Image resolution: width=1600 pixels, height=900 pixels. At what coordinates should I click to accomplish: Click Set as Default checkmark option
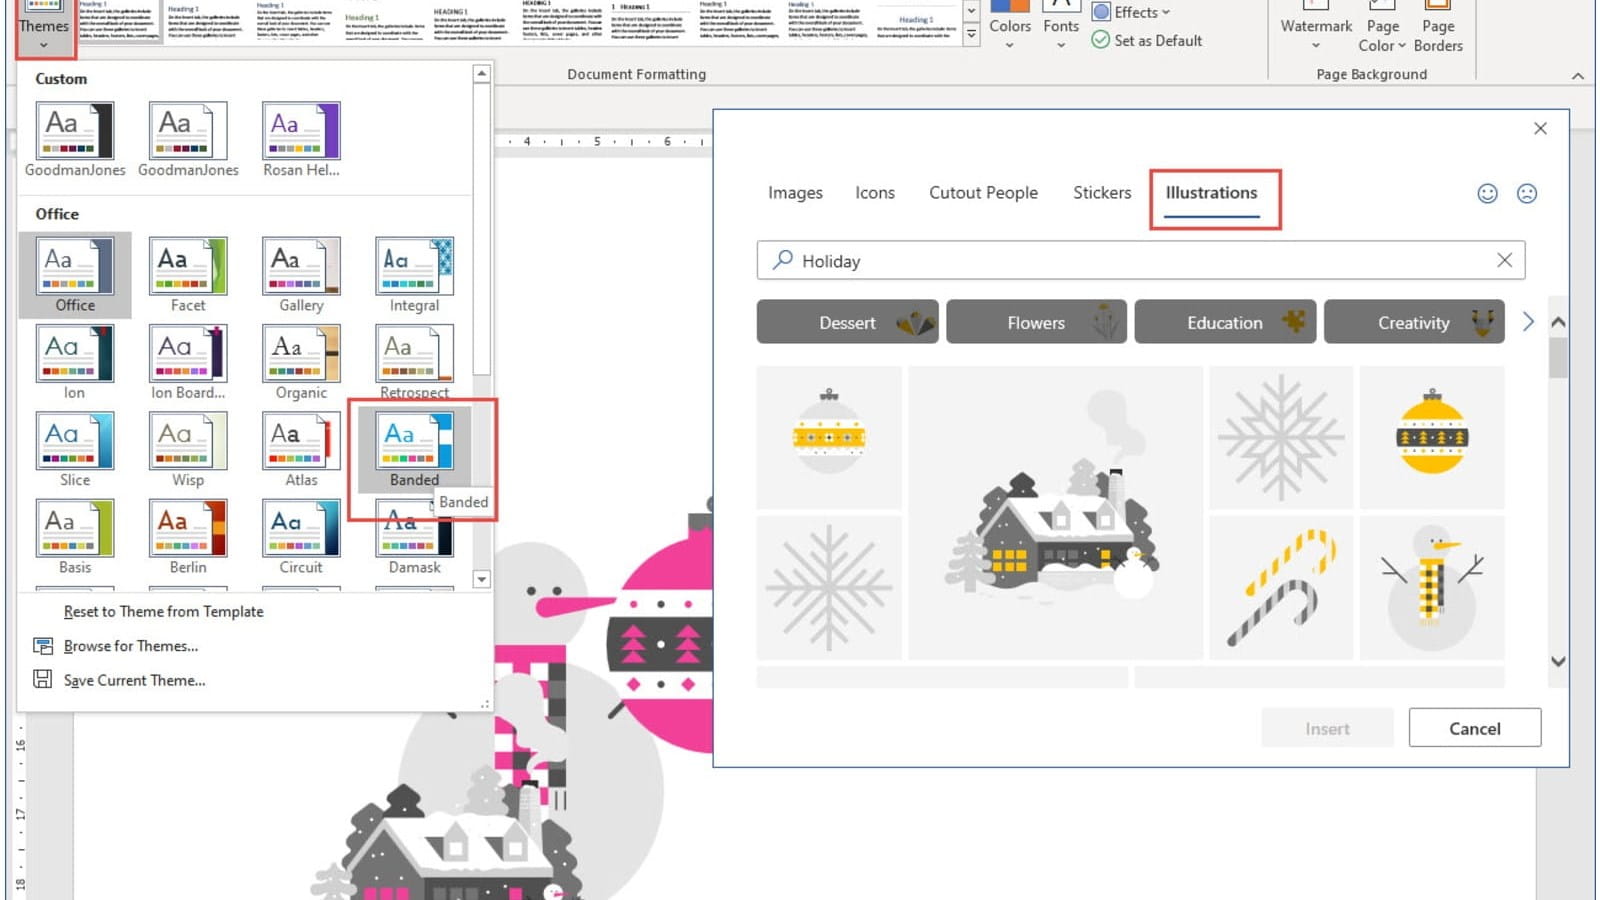click(1146, 40)
